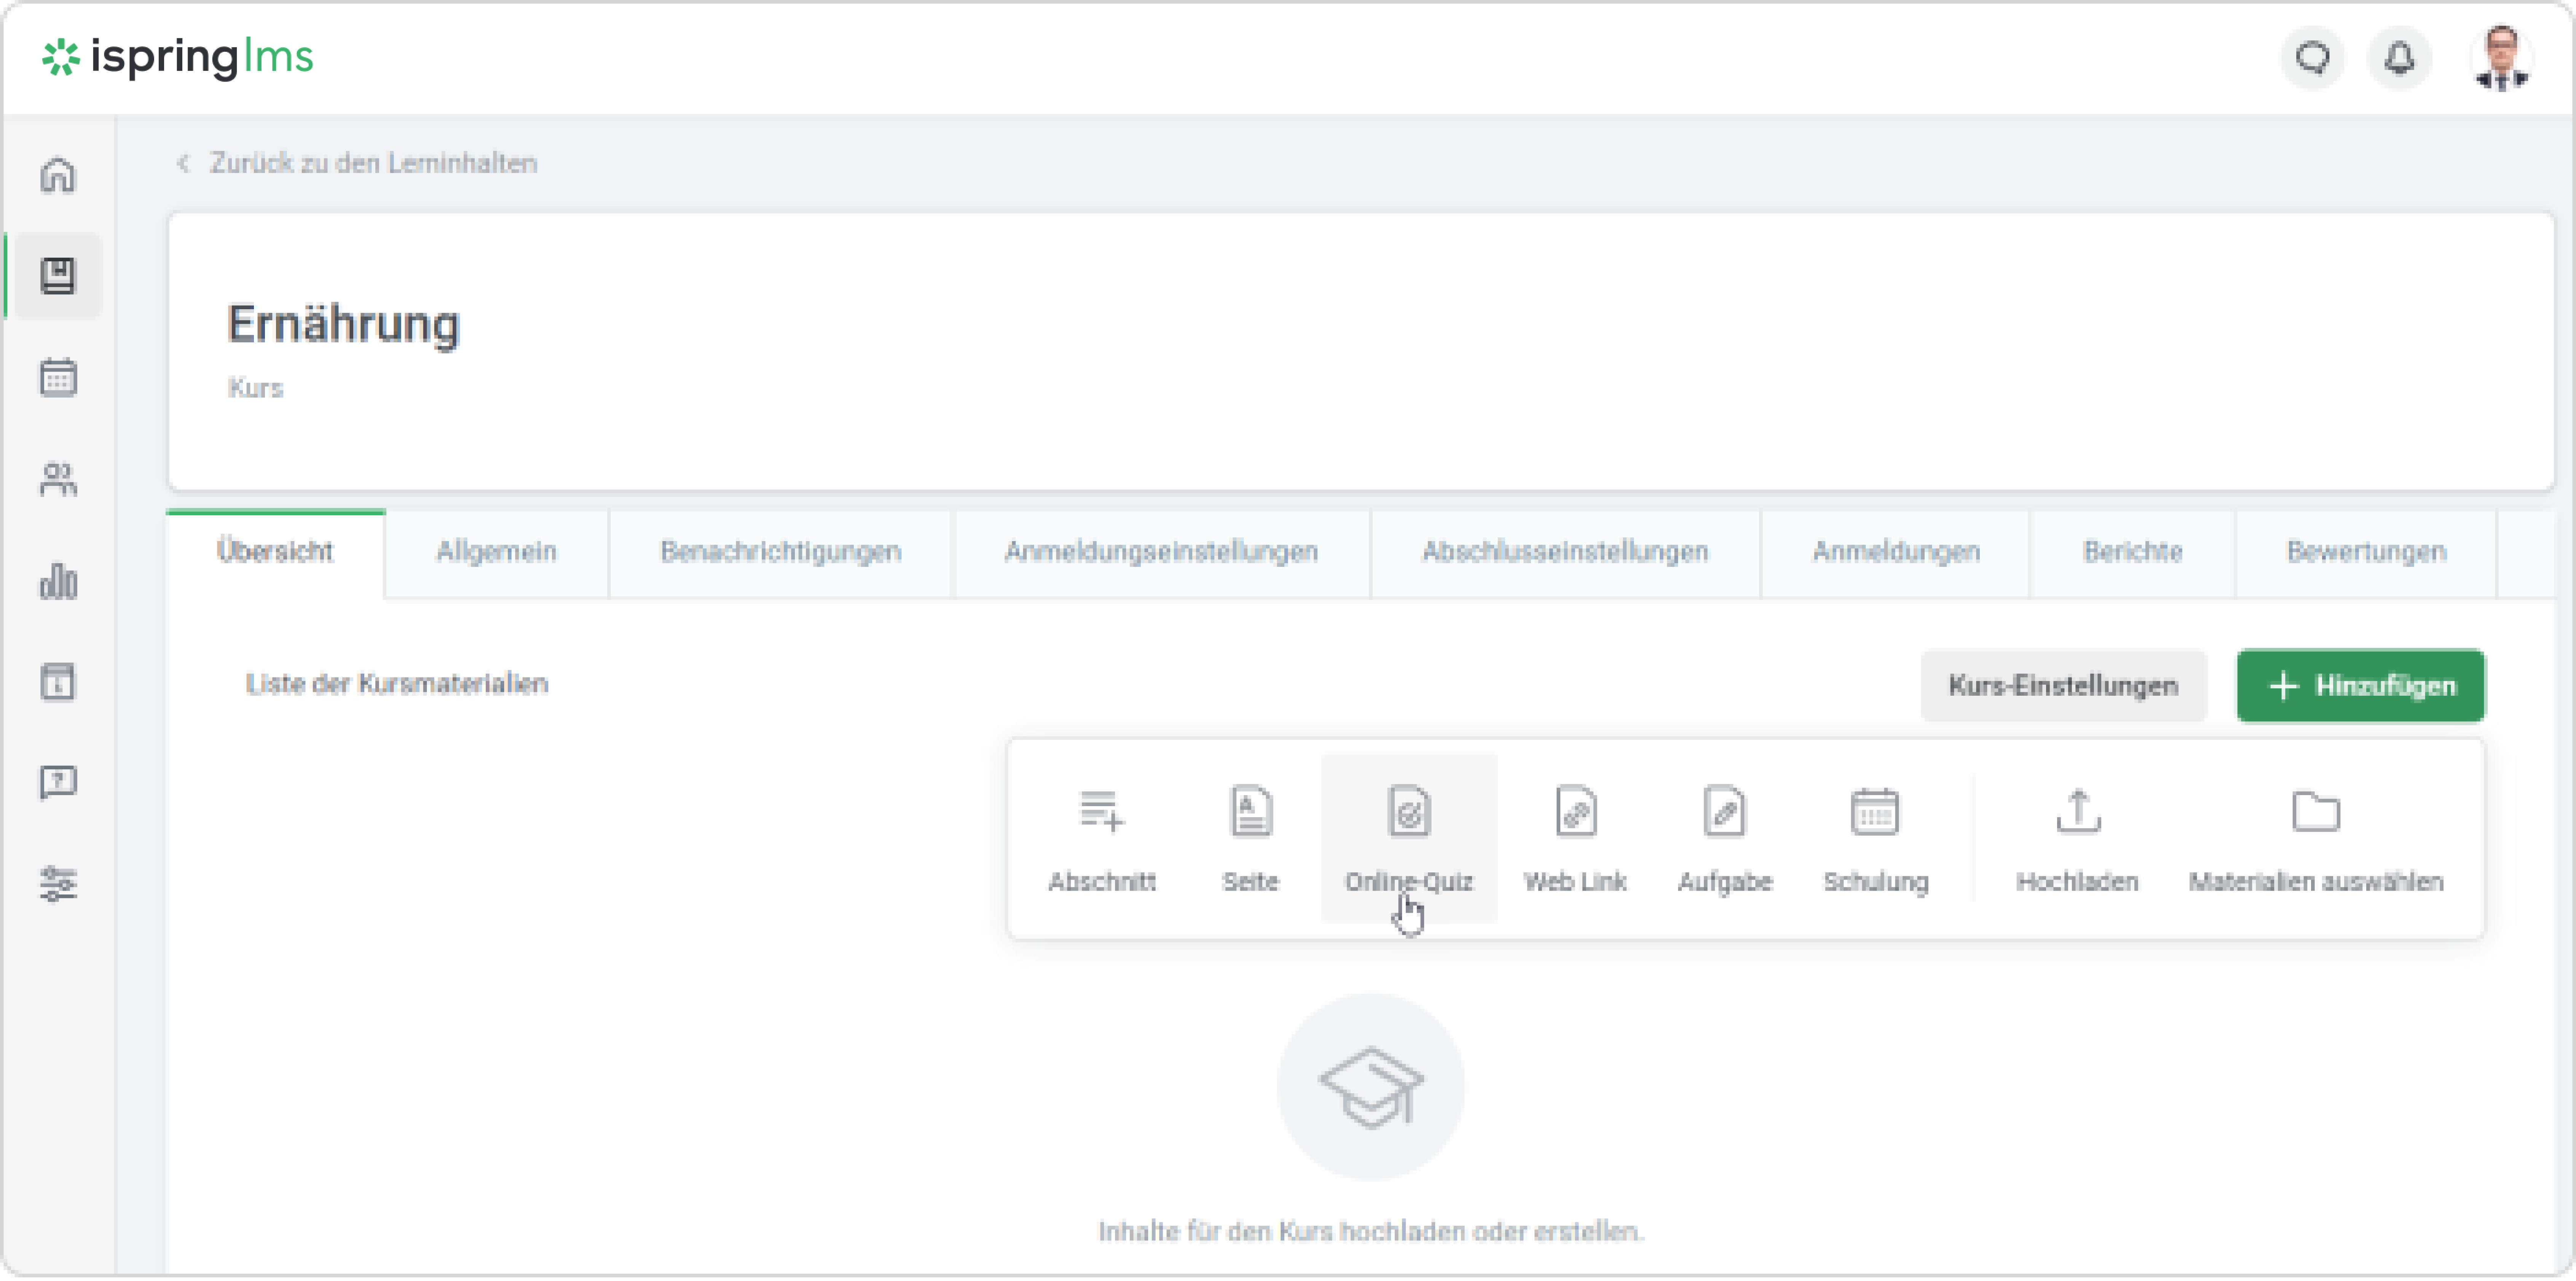Select the Materialien auswählen folder option
2576x1281 pixels.
pos(2315,838)
